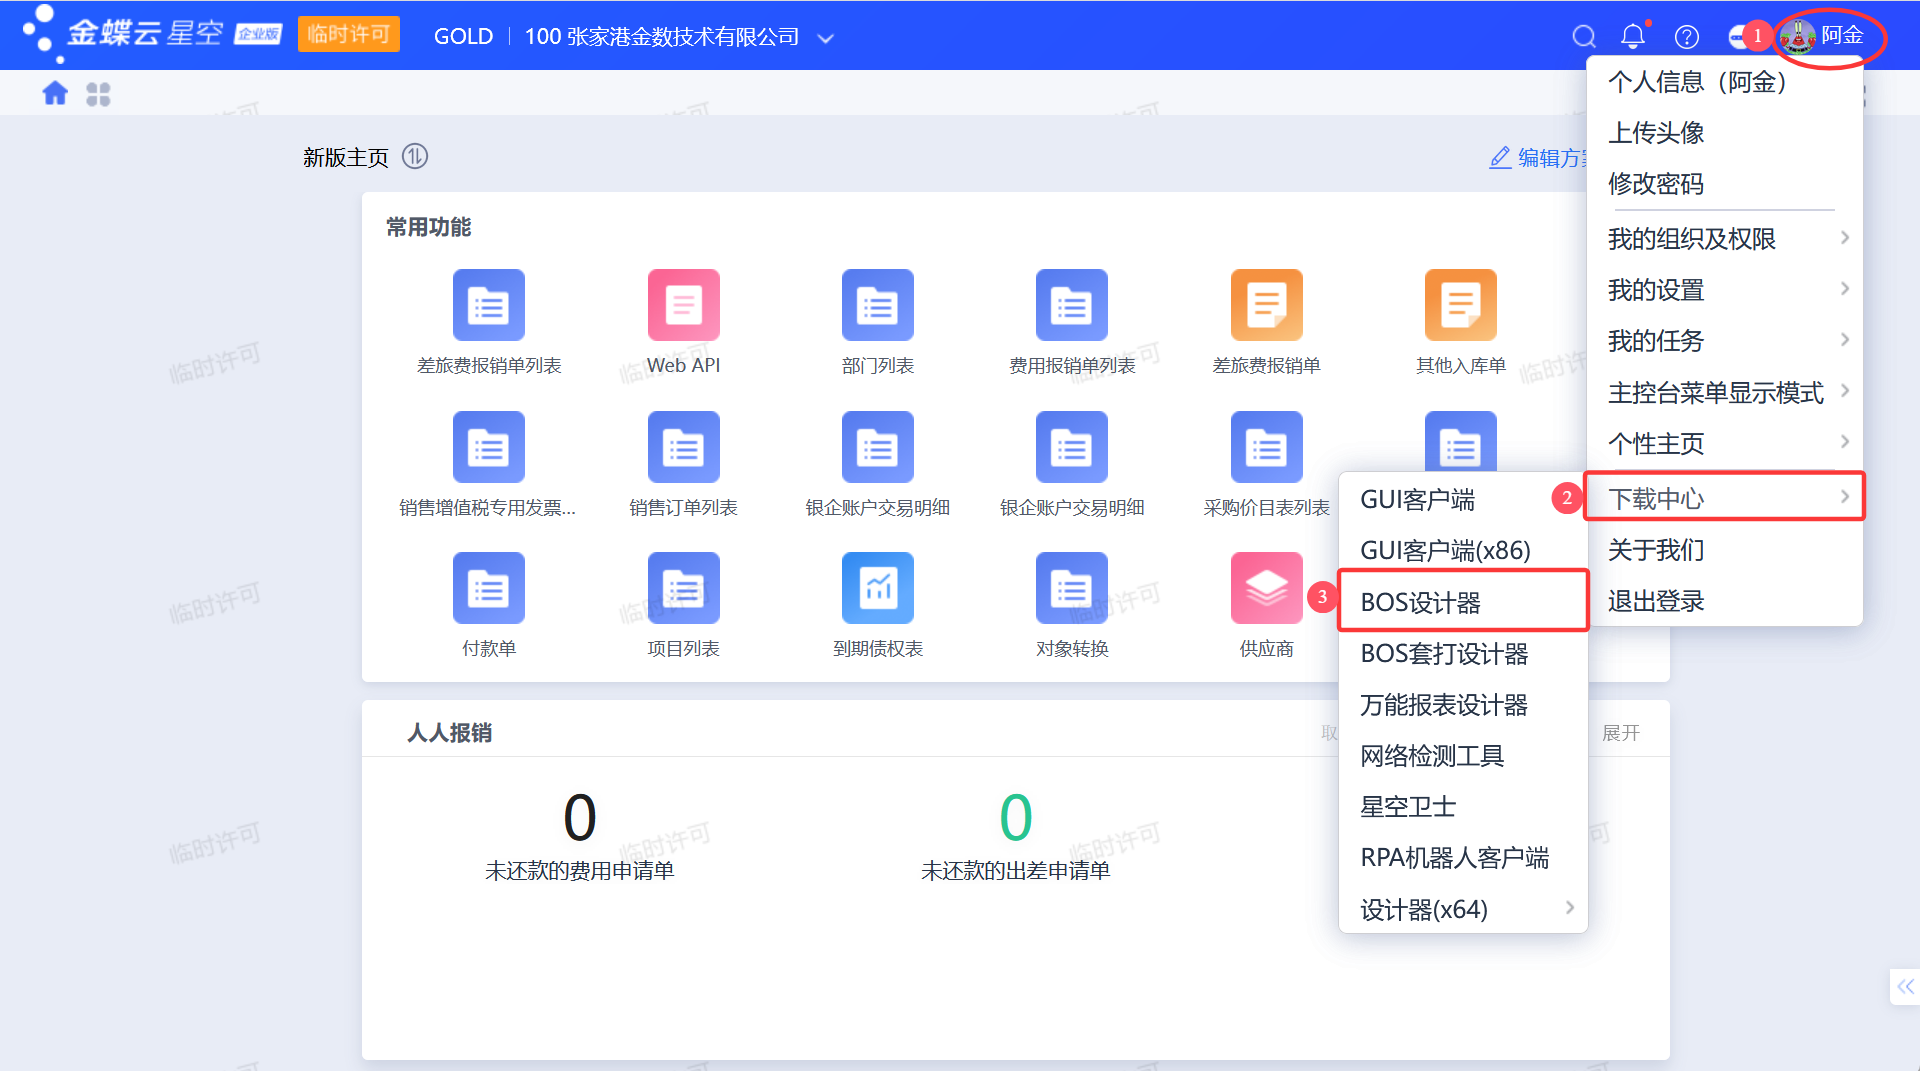Collapse side panel with double-arrow icon
Image resolution: width=1920 pixels, height=1071 pixels.
click(1905, 987)
